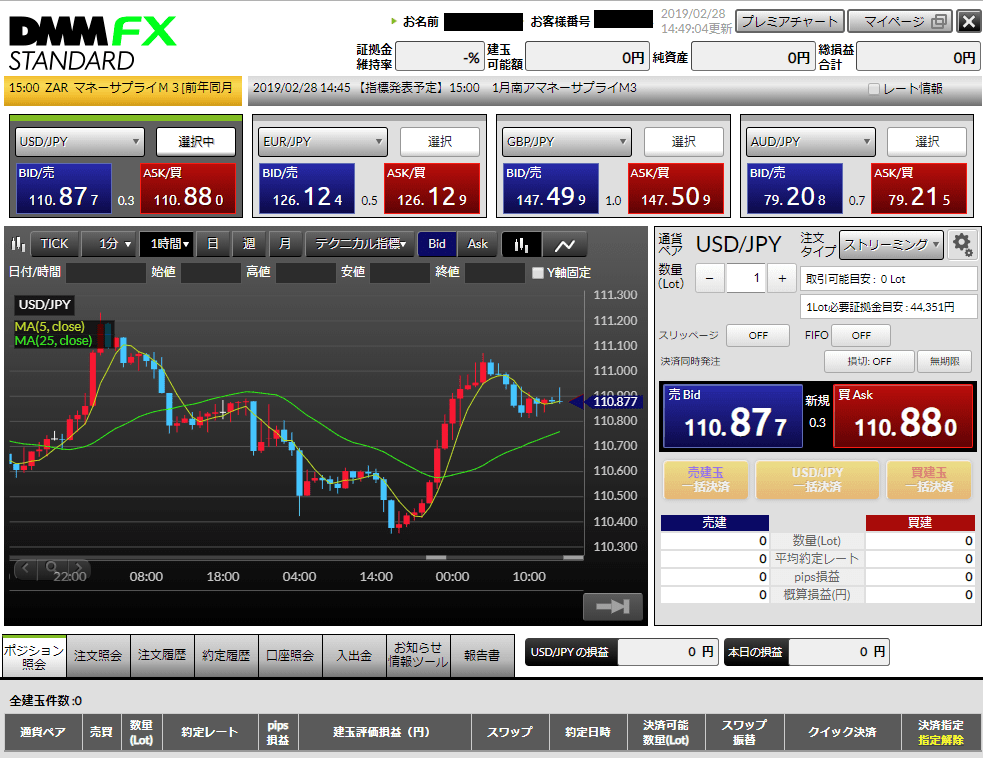Viewport: 983px width, 758px height.
Task: Click the プレミアチャート button
Action: [789, 22]
